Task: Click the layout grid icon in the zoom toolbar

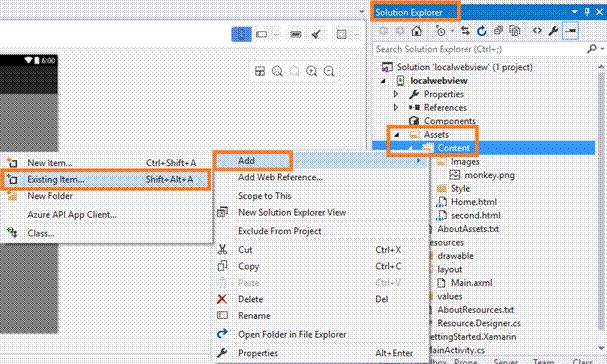Action: (260, 71)
